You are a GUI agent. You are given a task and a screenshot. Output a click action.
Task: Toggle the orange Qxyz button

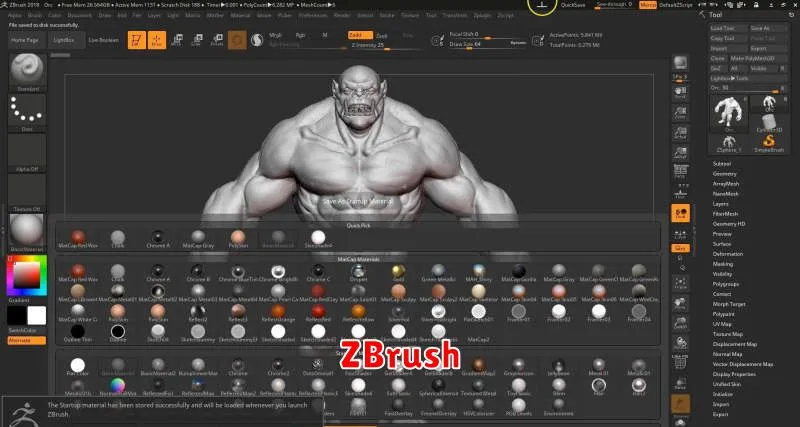point(680,248)
